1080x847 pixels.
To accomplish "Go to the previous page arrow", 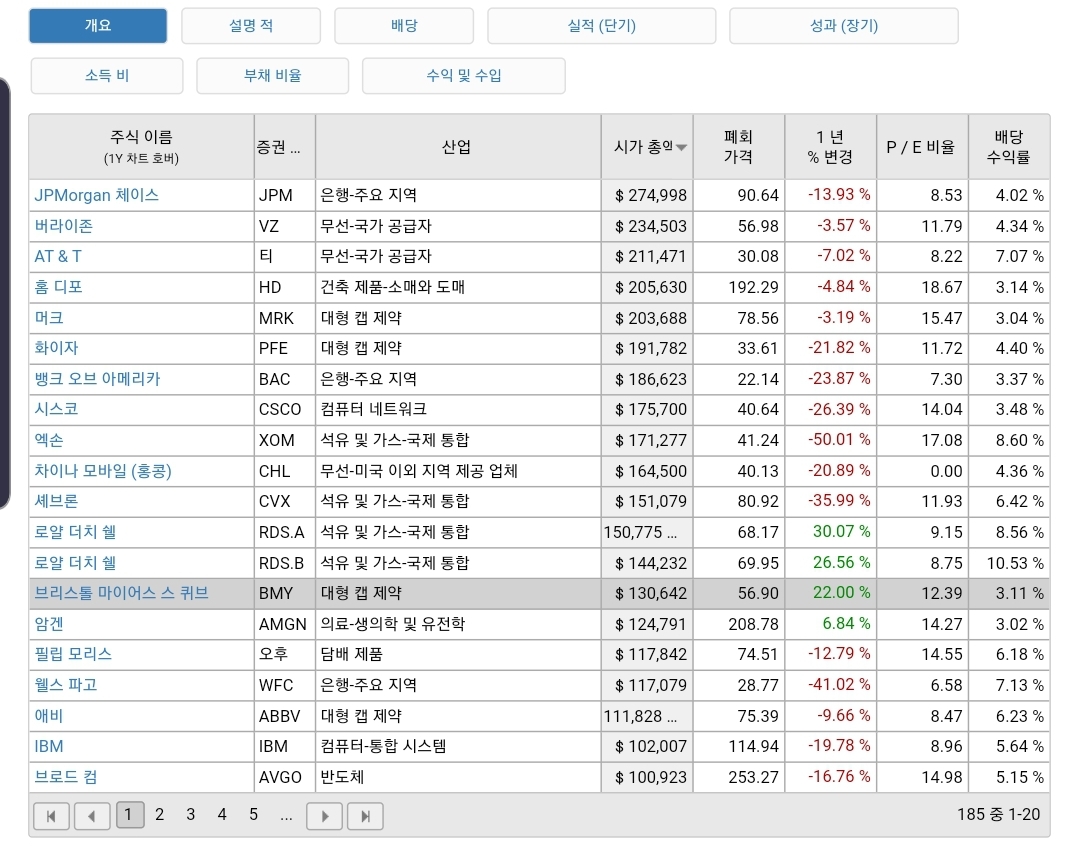I will [x=92, y=816].
